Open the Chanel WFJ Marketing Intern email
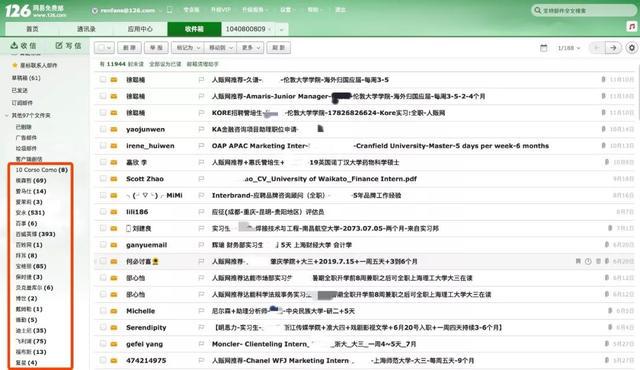The image size is (640, 370). click(x=343, y=360)
